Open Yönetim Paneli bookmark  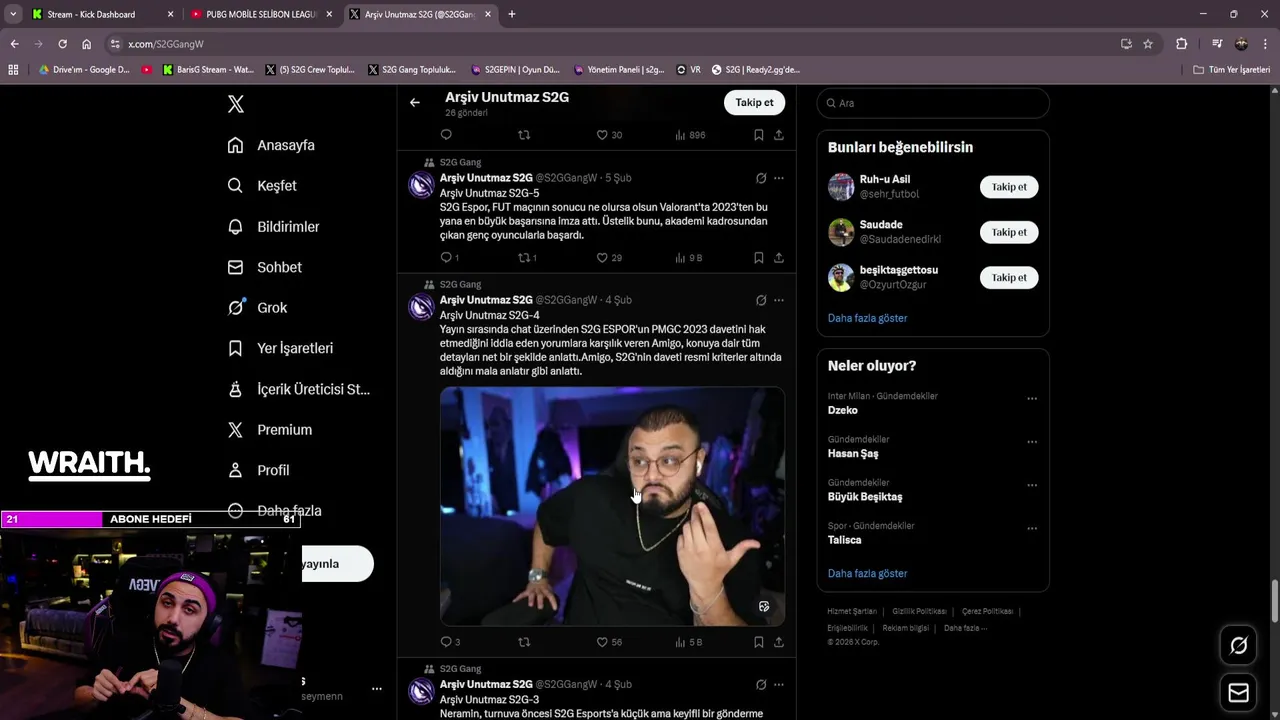tap(619, 70)
